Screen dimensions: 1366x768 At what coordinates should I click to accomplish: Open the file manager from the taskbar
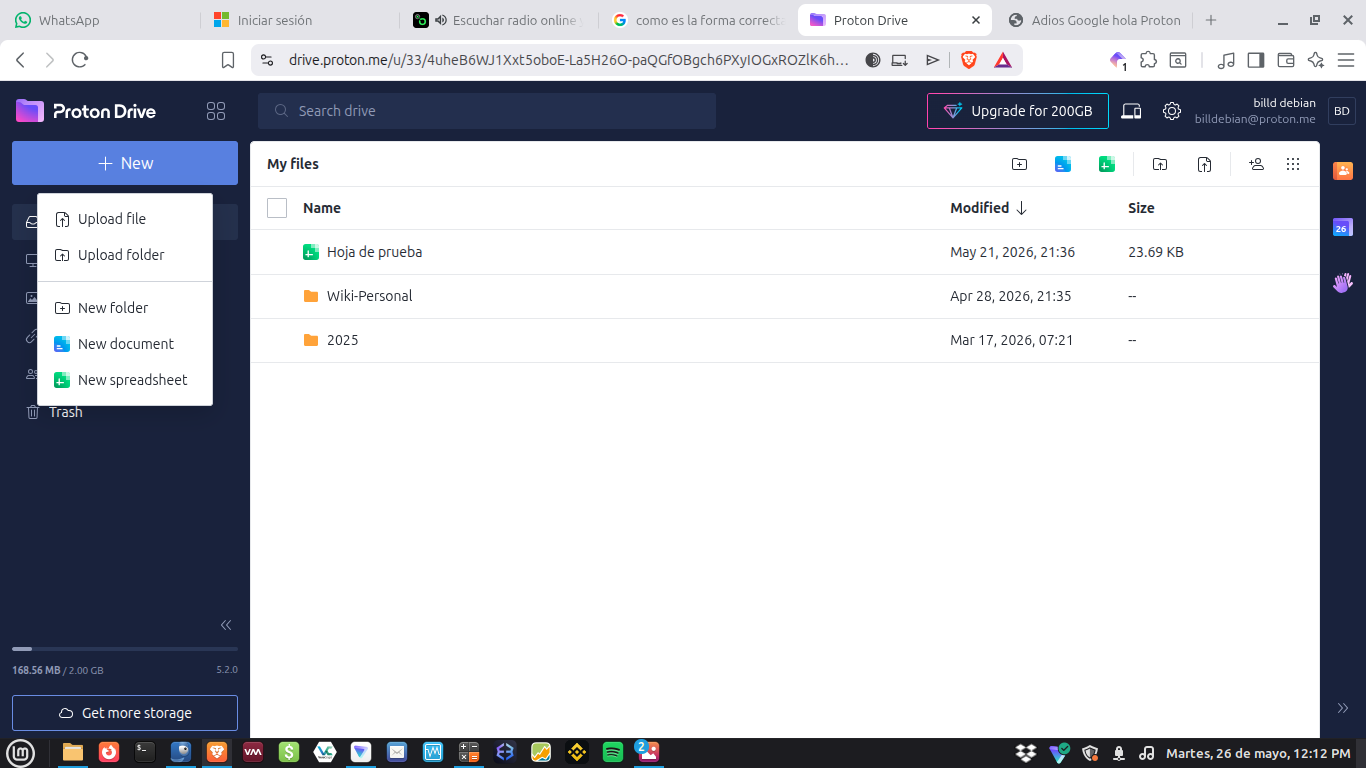click(x=73, y=752)
